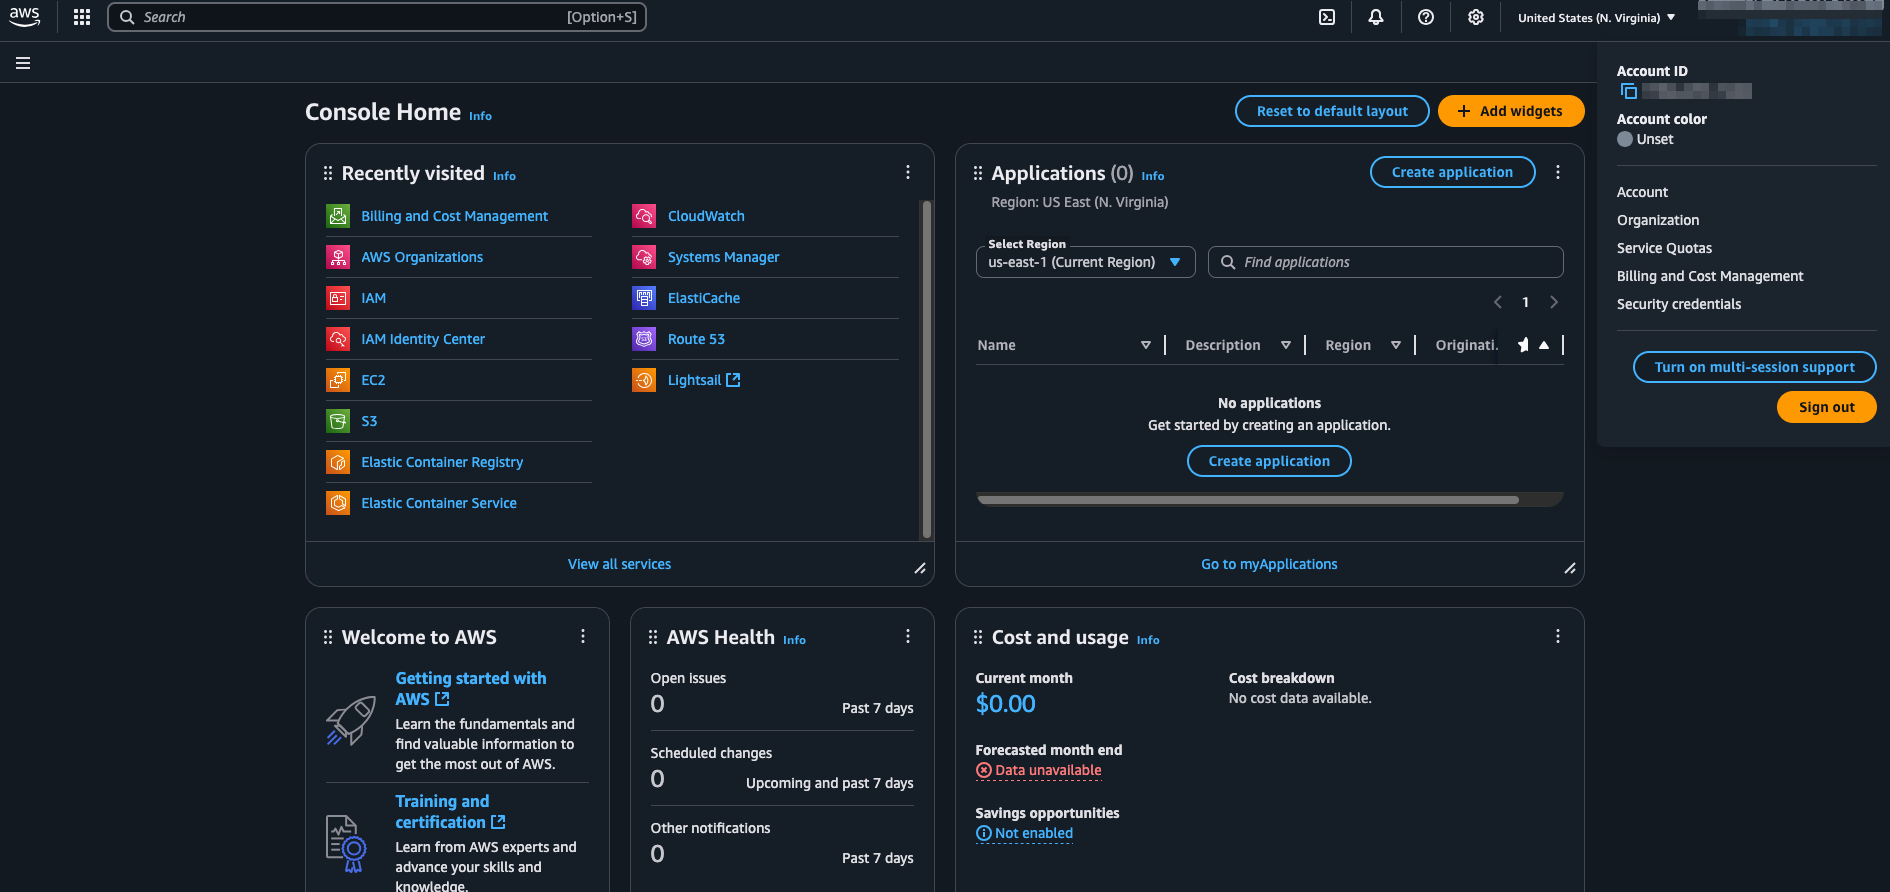Open Go to myApplications link
This screenshot has height=892, width=1890.
click(x=1269, y=564)
